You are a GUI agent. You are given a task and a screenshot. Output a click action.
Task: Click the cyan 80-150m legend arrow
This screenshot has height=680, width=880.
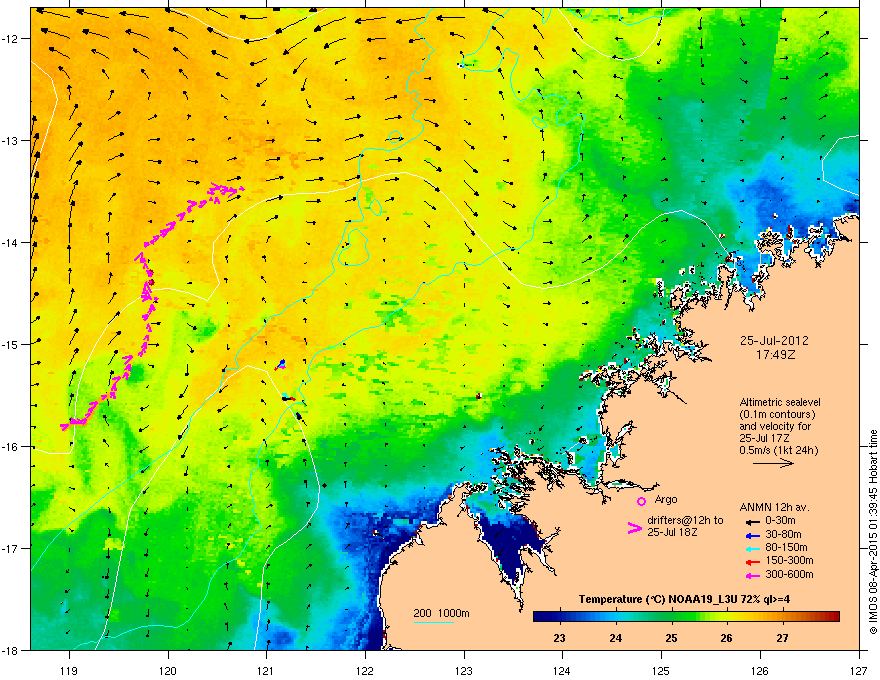coord(752,548)
